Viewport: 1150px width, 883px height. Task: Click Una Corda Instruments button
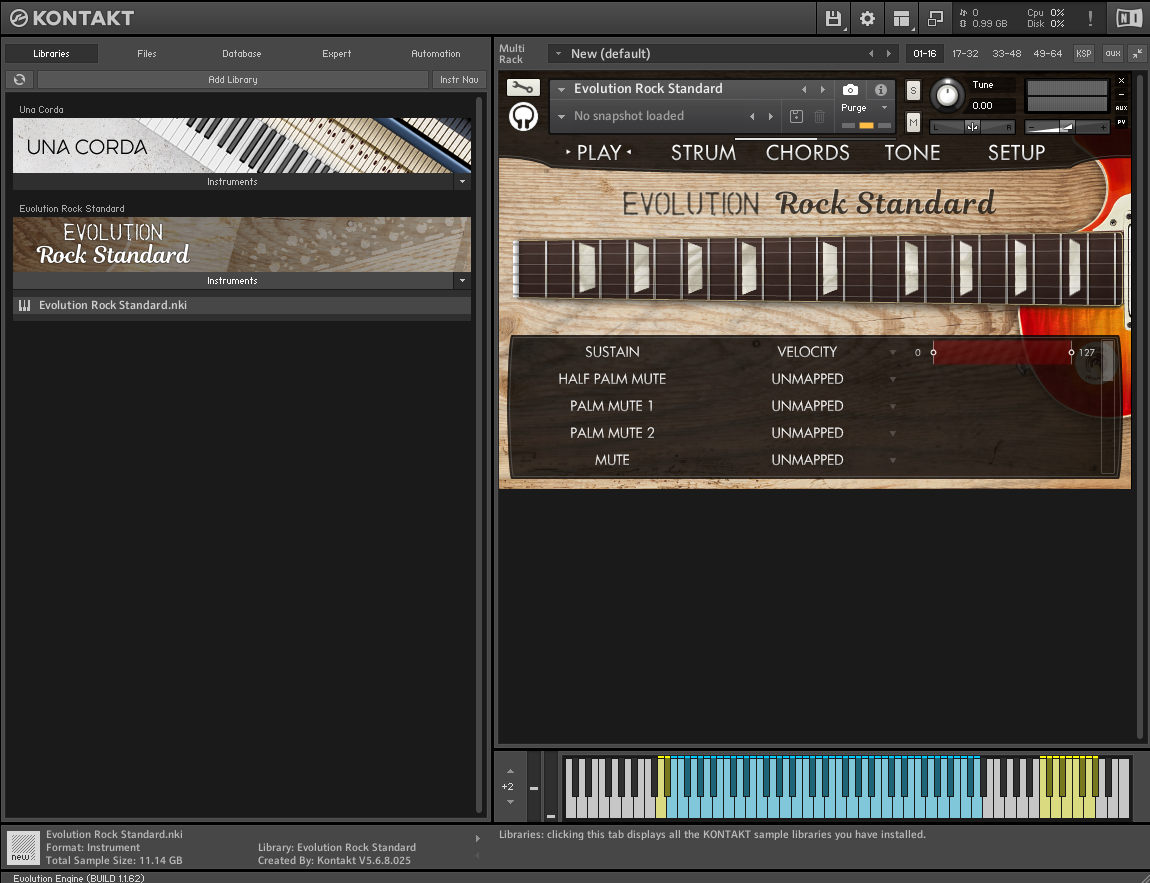click(232, 181)
